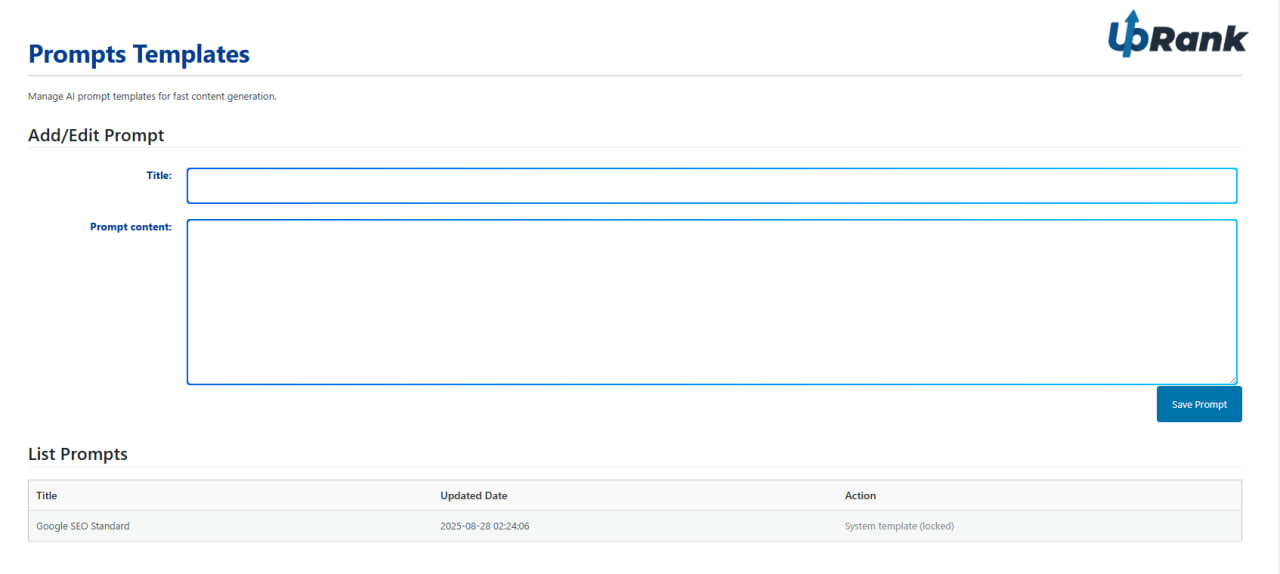1280x574 pixels.
Task: Focus the Title input field
Action: pyautogui.click(x=712, y=186)
